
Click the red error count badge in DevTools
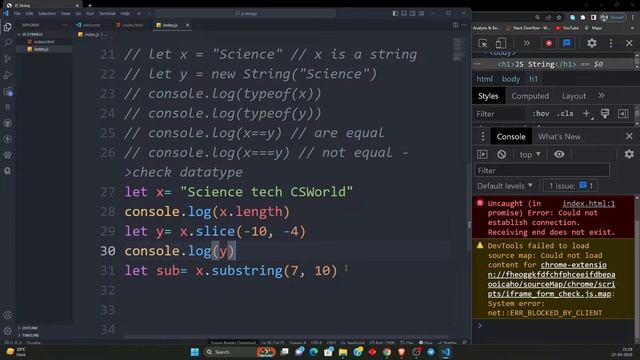[x=549, y=43]
